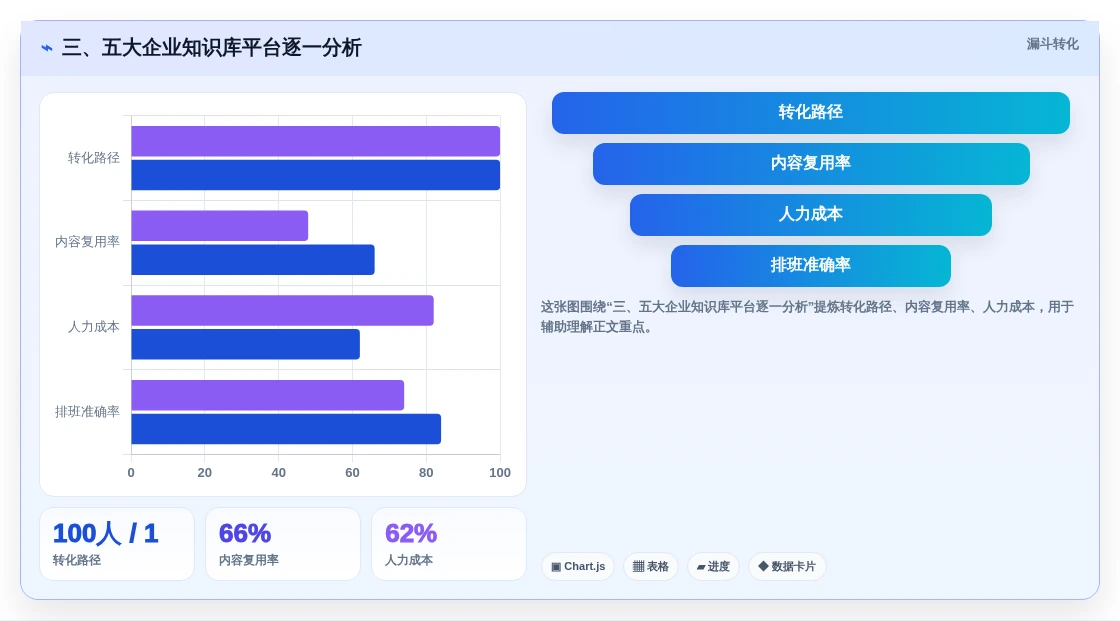
Task: Select the 排班准确率 funnel stage
Action: coord(811,266)
